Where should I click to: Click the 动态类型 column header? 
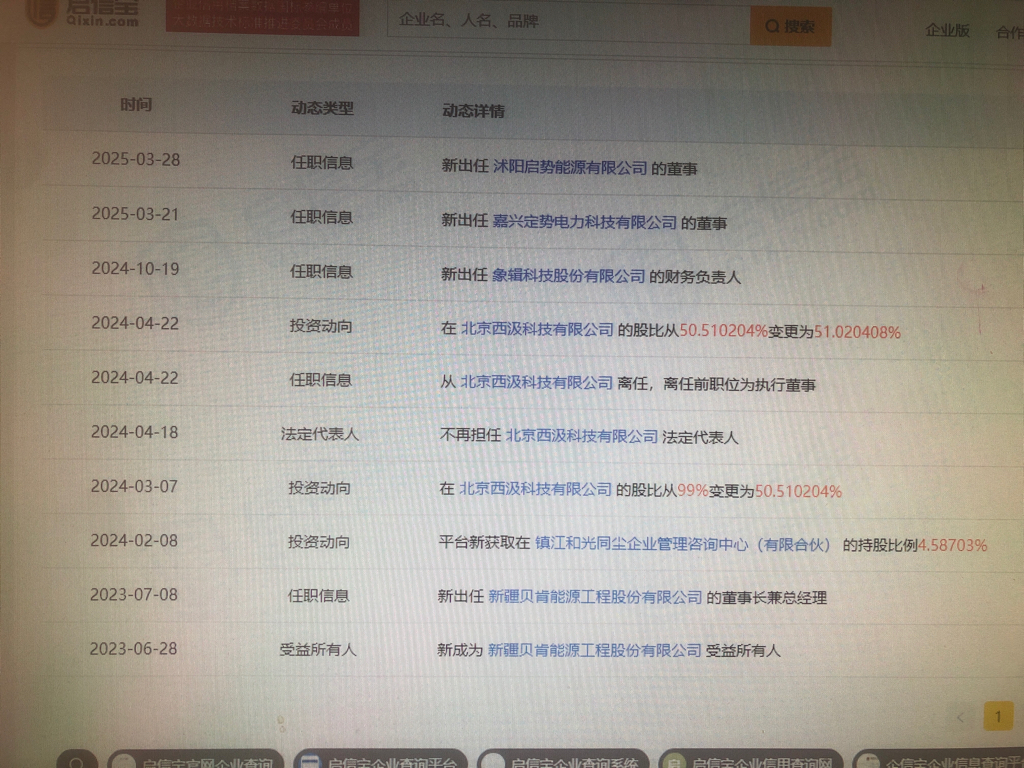click(x=322, y=108)
